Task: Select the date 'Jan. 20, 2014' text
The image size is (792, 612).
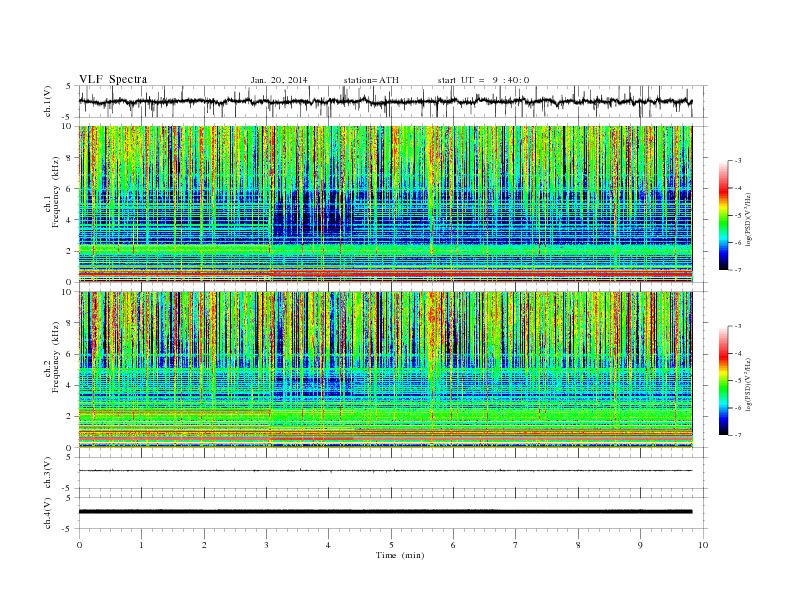Action: click(x=279, y=80)
